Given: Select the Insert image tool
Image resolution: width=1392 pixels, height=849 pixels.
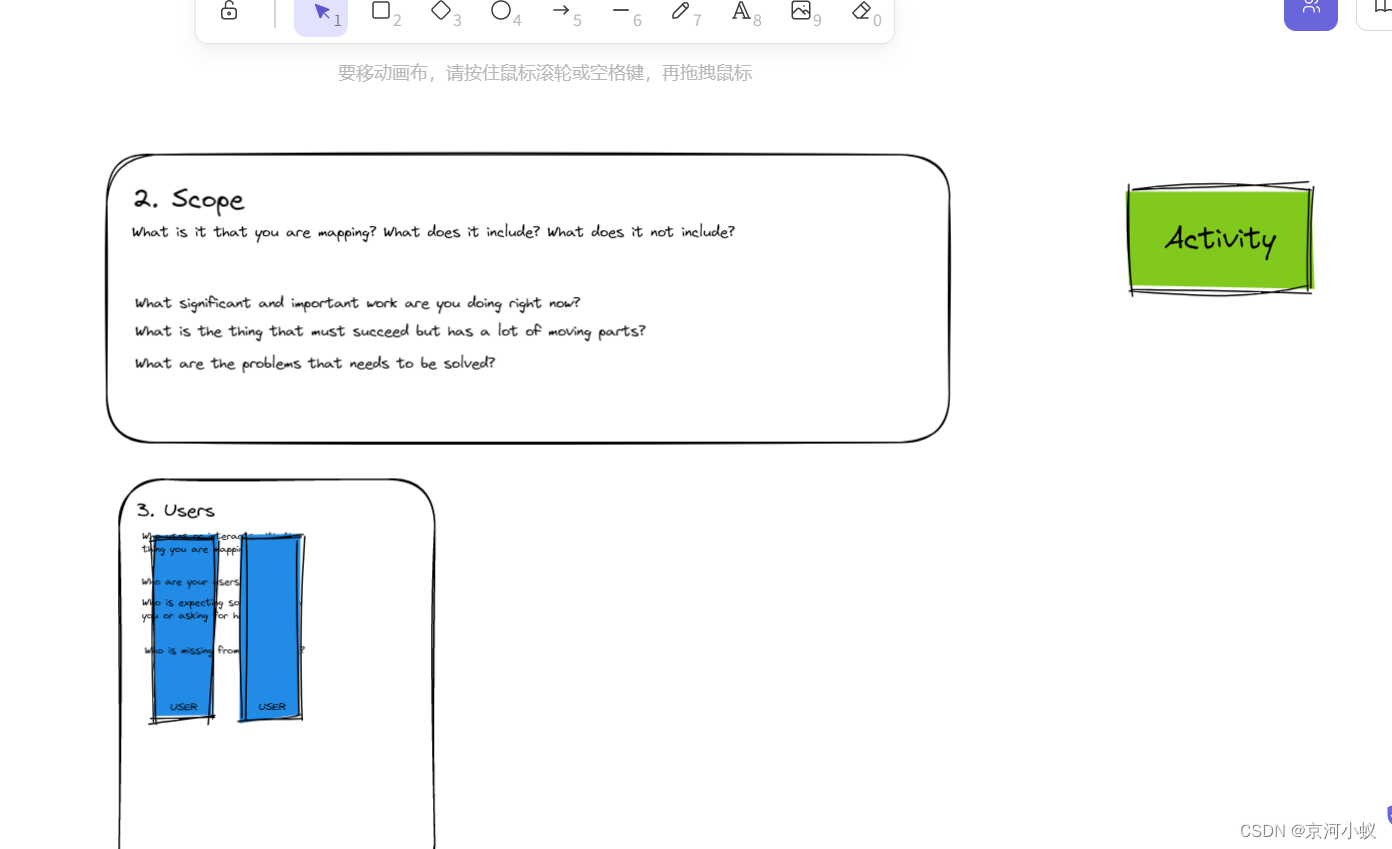Looking at the screenshot, I should 801,11.
